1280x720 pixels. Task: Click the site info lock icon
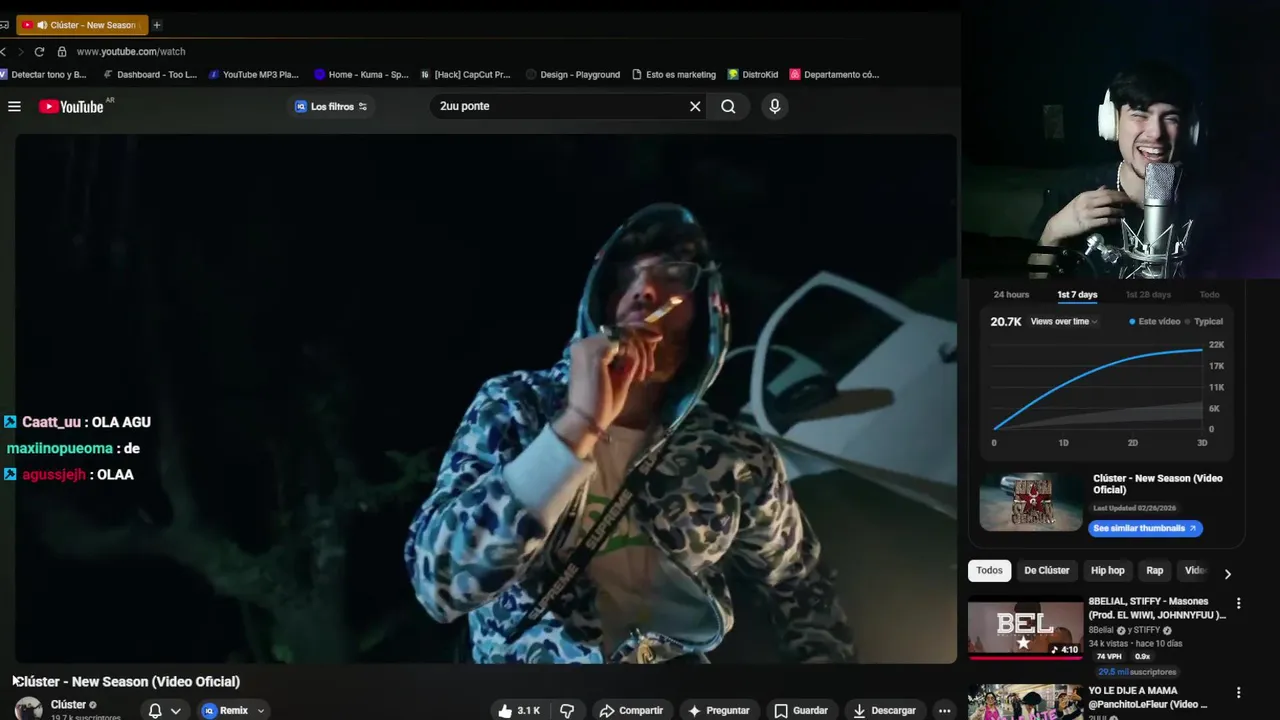(x=62, y=51)
